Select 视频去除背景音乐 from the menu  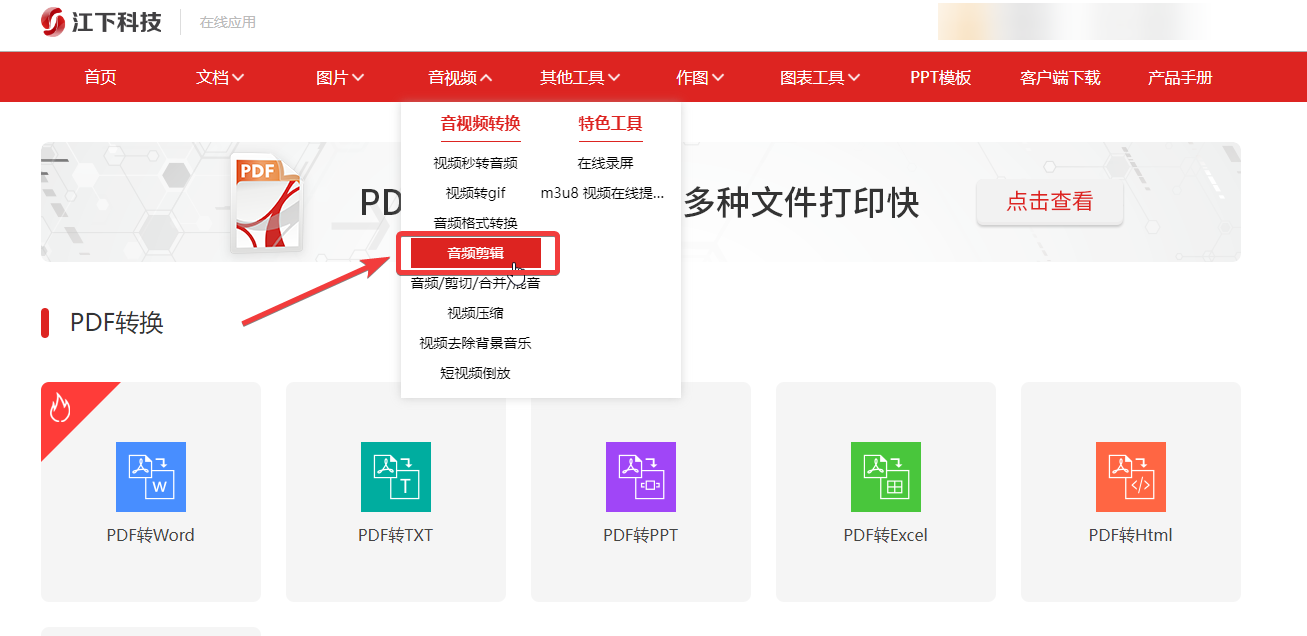click(475, 343)
